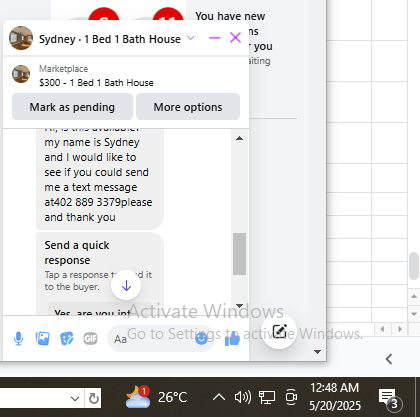This screenshot has height=417, width=420.
Task: Open the sticker picker icon
Action: tap(66, 339)
